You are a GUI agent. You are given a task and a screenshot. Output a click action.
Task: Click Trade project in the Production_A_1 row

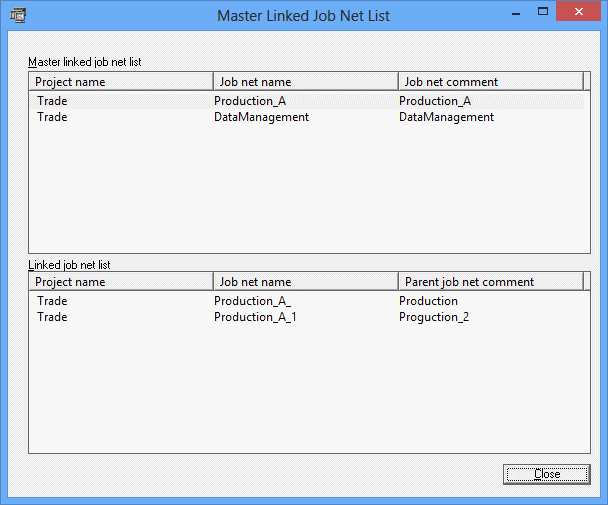[52, 317]
